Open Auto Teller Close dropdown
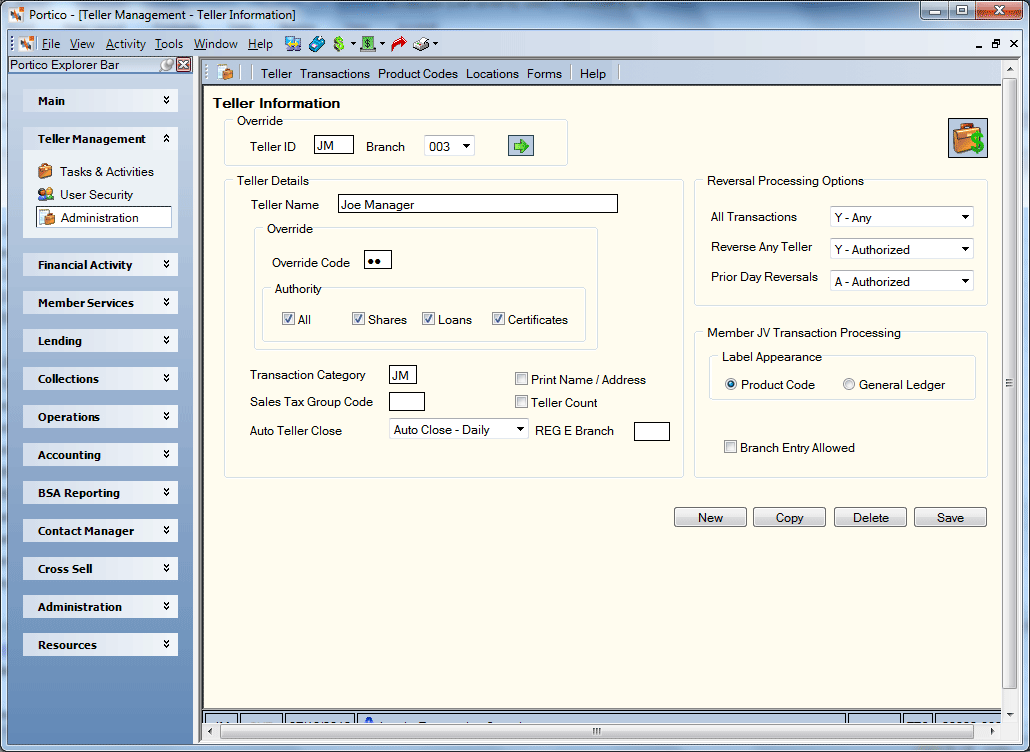Image resolution: width=1030 pixels, height=752 pixels. [520, 430]
